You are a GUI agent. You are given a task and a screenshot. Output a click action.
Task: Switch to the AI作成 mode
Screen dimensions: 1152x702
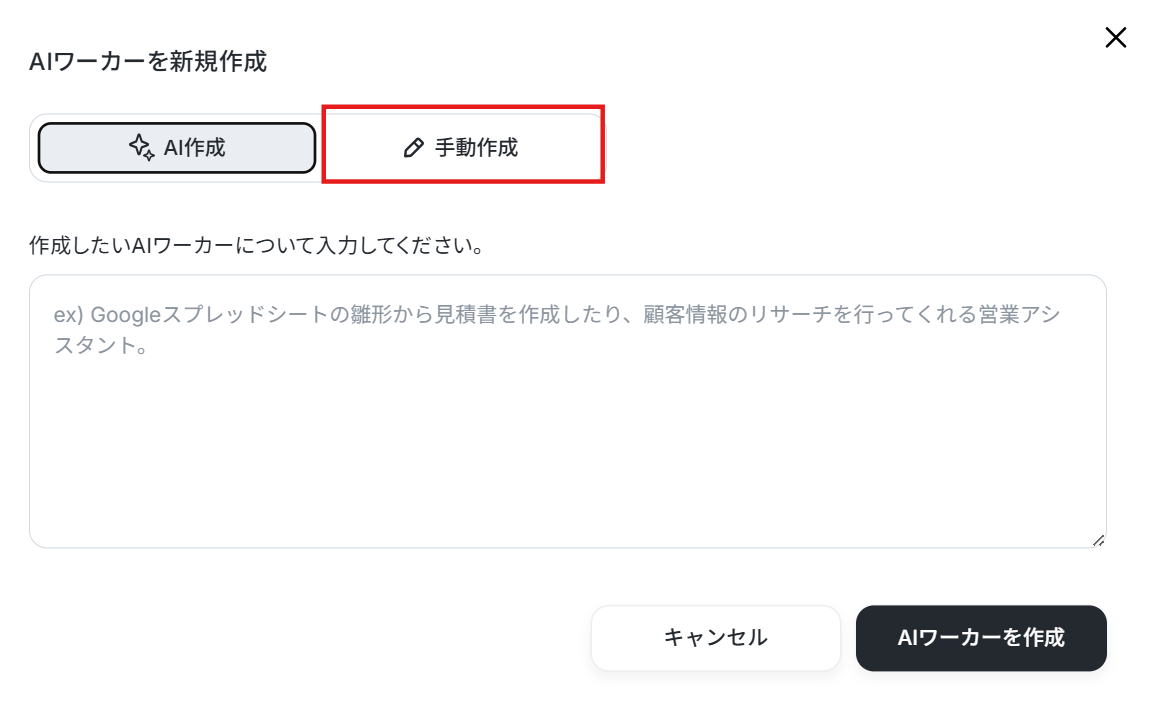pos(177,148)
